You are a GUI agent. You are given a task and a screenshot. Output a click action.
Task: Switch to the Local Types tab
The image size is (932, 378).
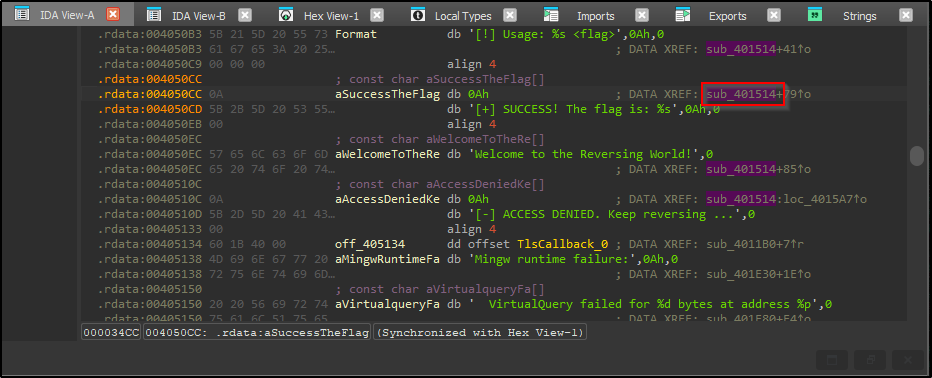pos(463,16)
